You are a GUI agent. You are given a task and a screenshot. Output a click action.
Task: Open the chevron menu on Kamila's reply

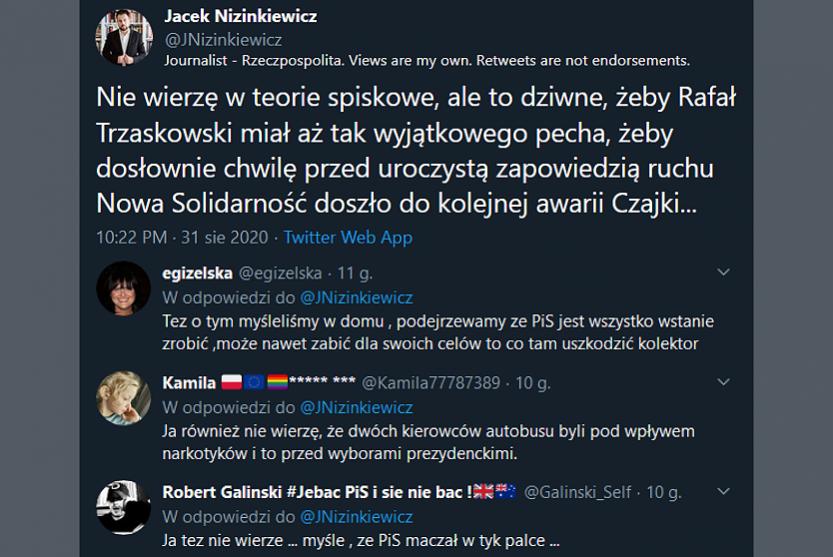pyautogui.click(x=724, y=383)
